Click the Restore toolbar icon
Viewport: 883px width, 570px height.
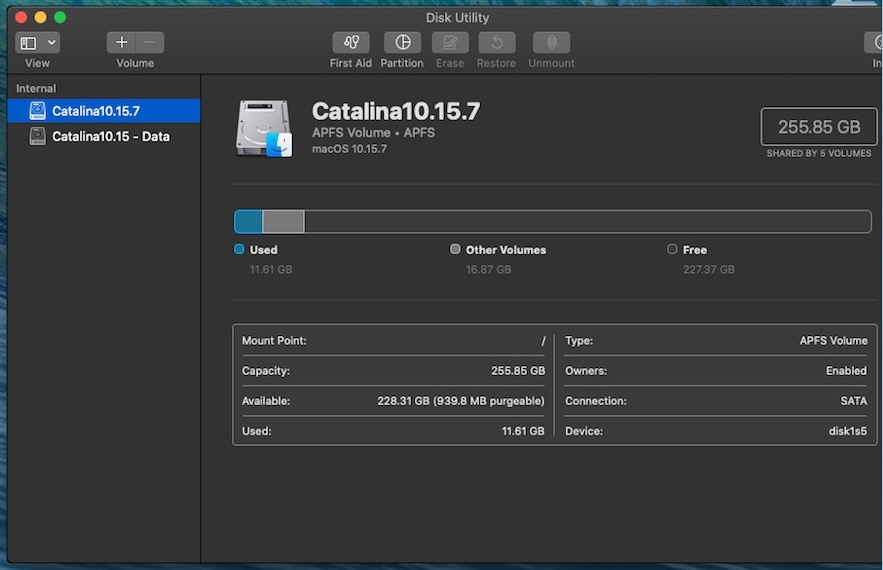click(x=497, y=42)
